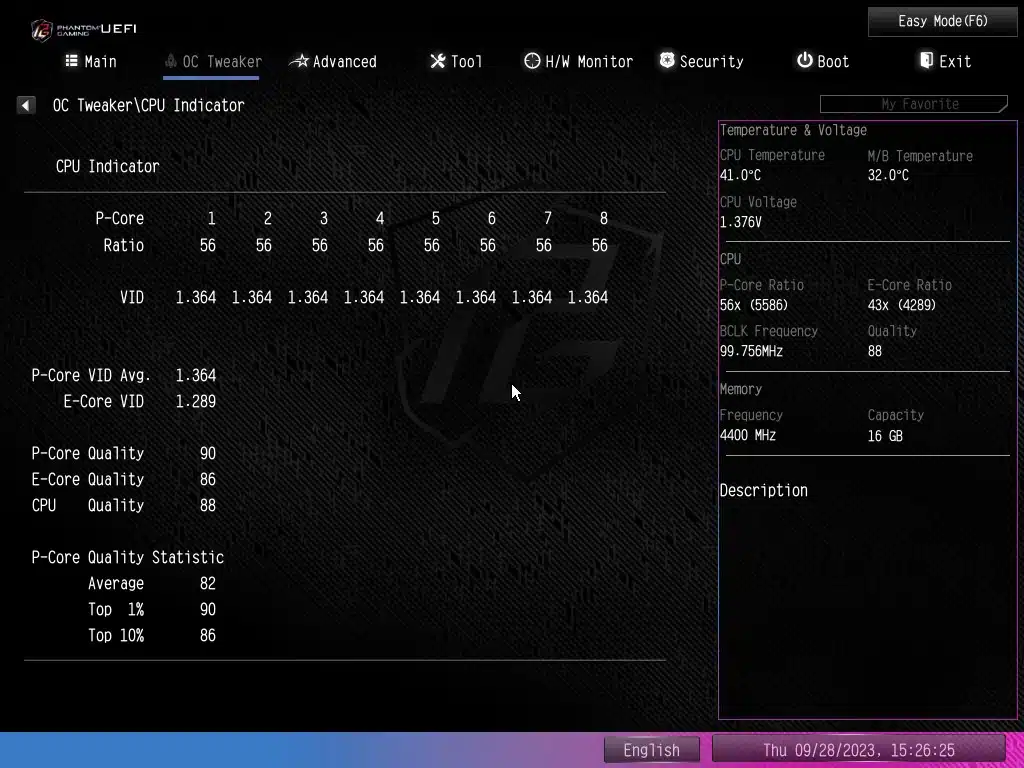
Task: Open the My Favorite panel
Action: (913, 104)
